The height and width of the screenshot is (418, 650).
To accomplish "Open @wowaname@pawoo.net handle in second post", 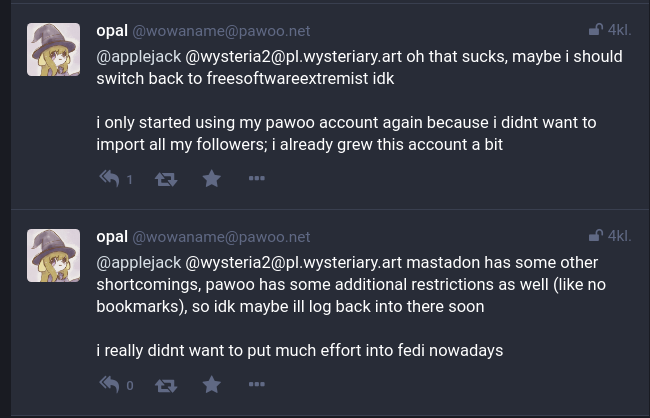I will point(221,237).
